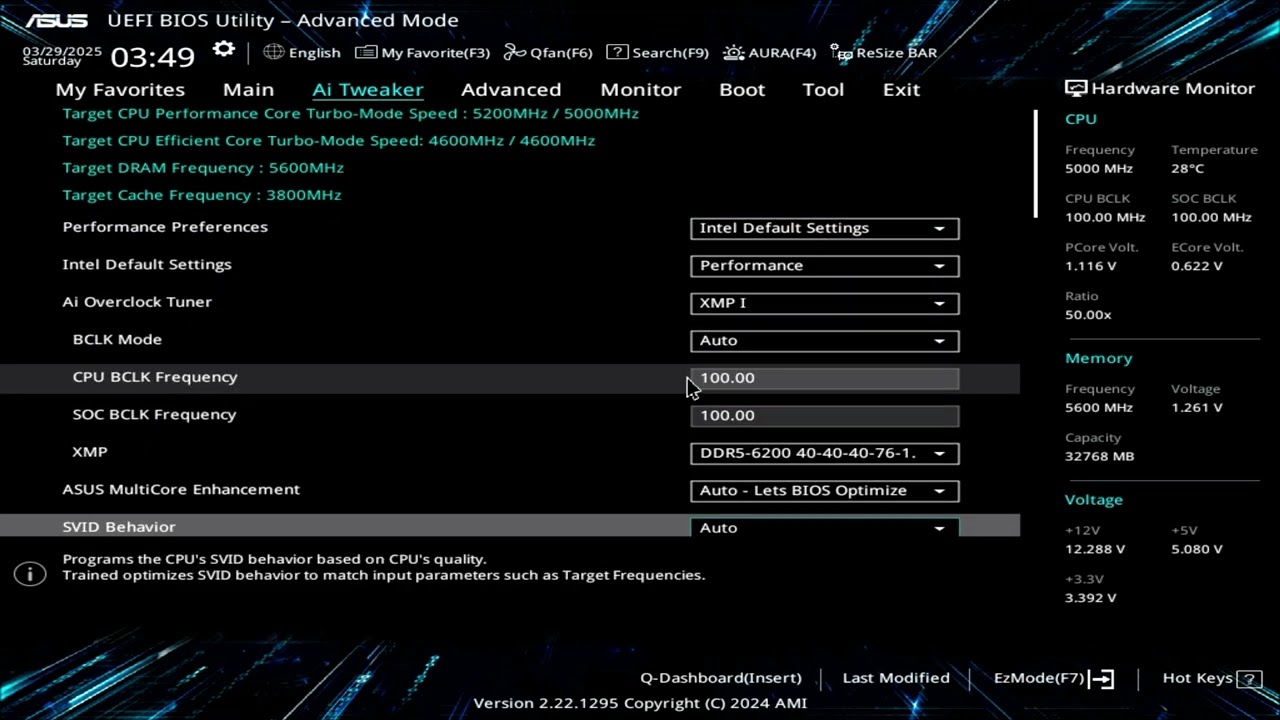Click the 1.261 V memory voltage value
Viewport: 1280px width, 720px height.
point(1197,408)
